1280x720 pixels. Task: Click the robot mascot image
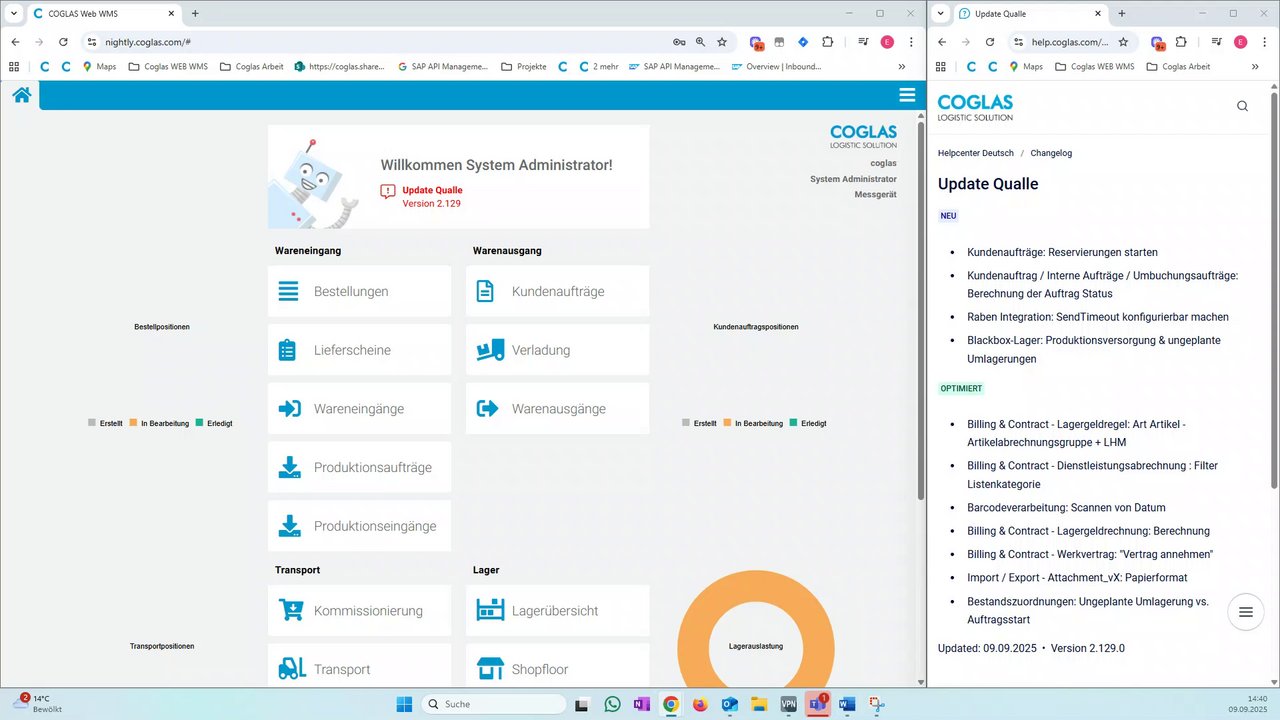point(315,182)
